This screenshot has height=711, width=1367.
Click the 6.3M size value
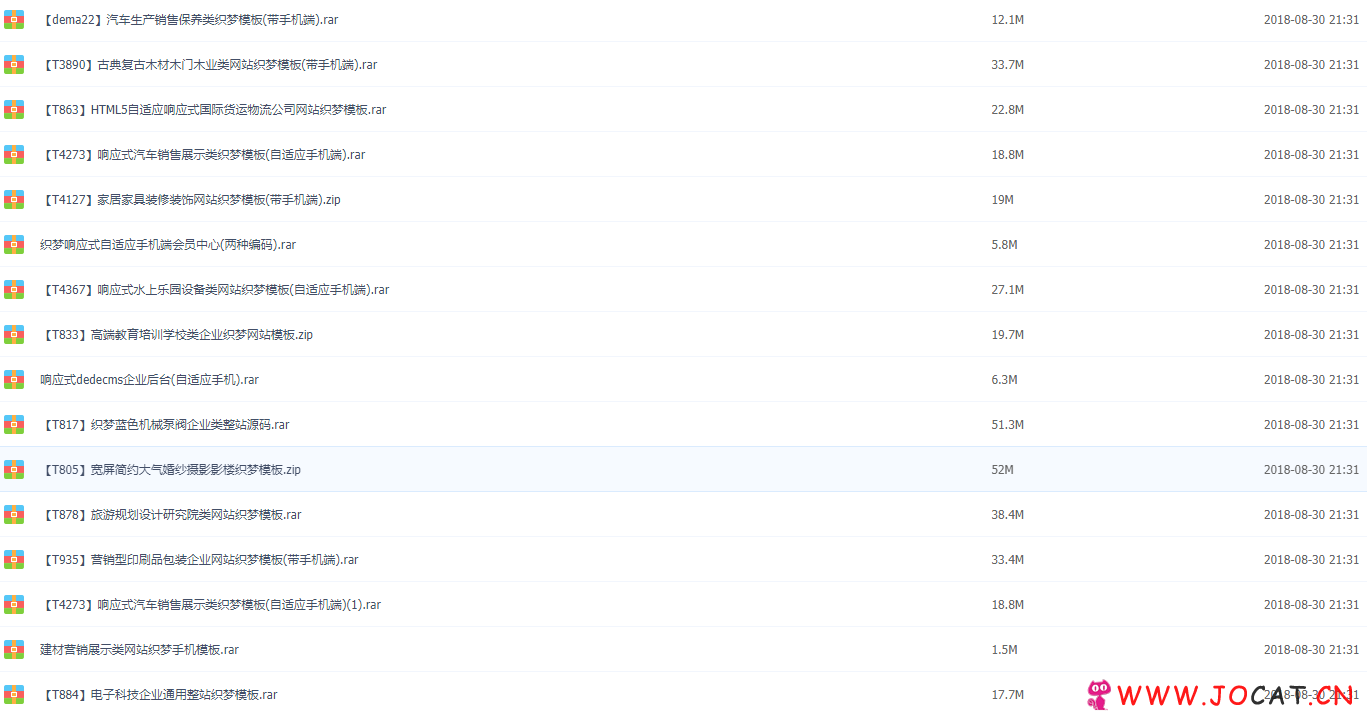click(1005, 380)
